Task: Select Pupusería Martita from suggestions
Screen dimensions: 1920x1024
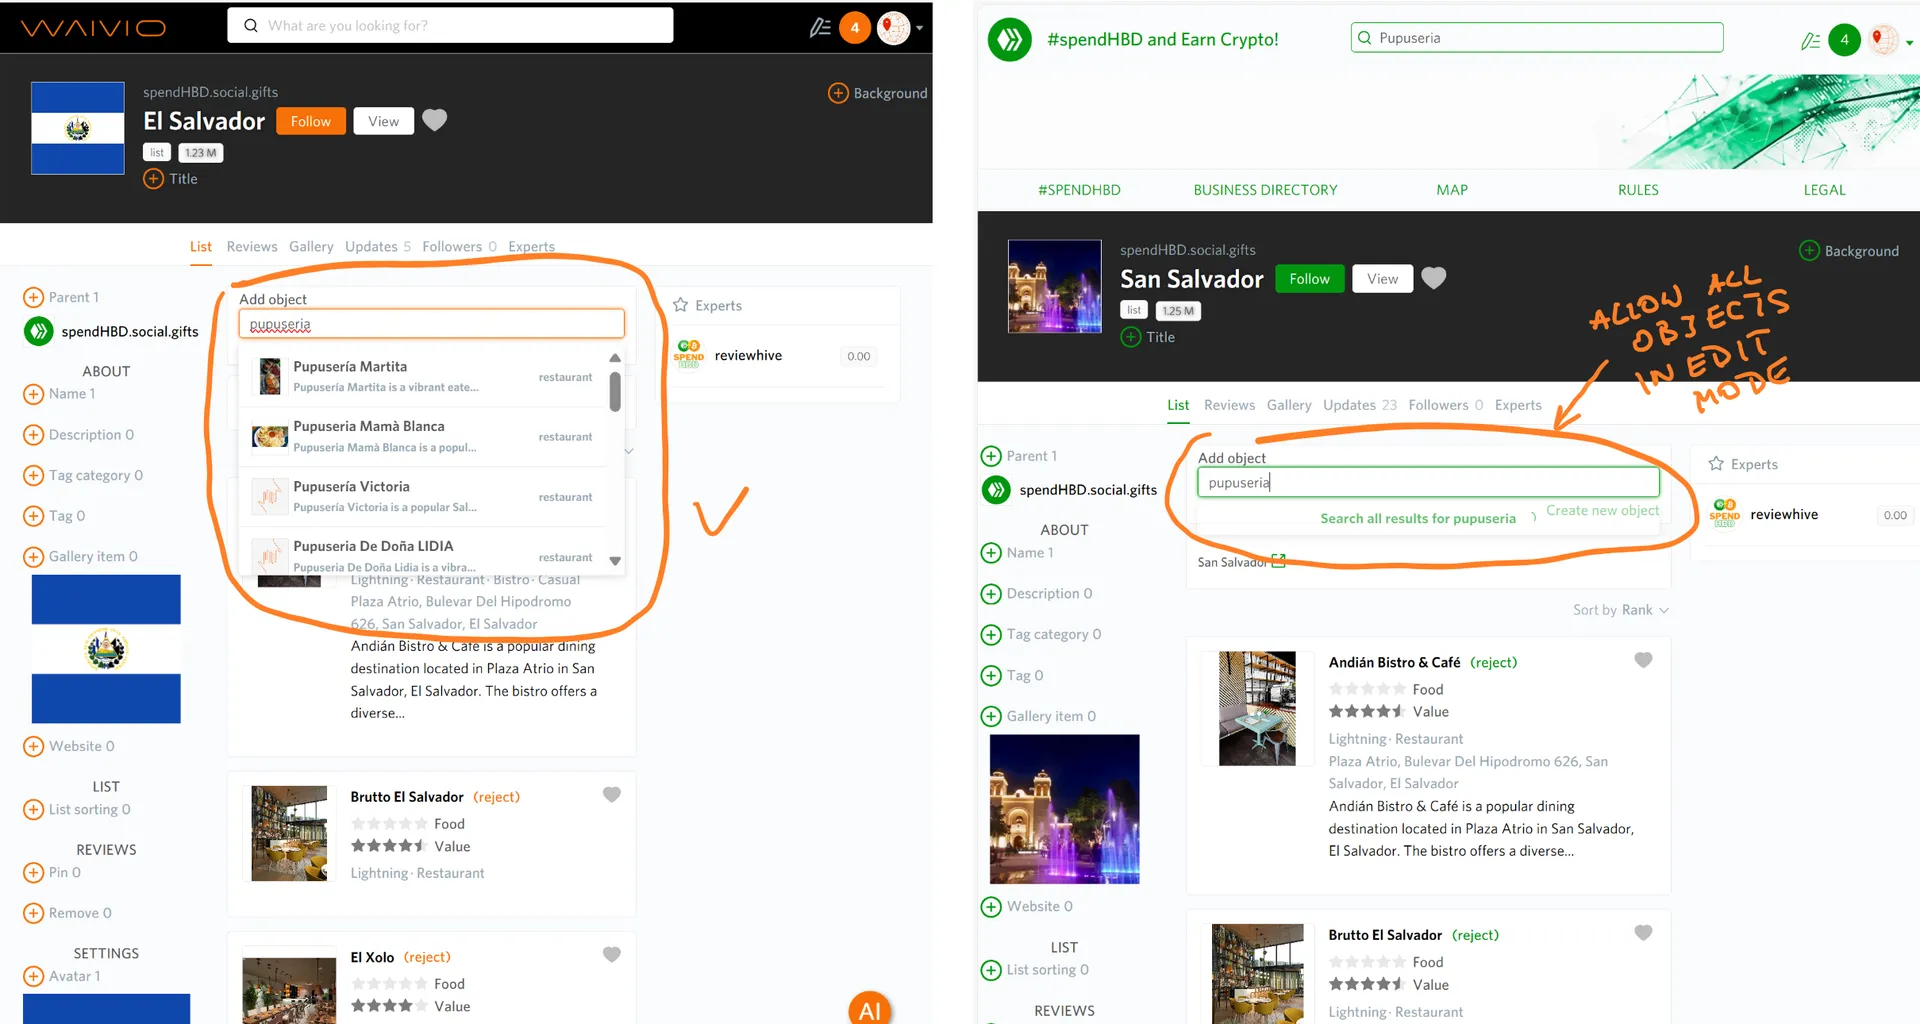Action: point(422,376)
